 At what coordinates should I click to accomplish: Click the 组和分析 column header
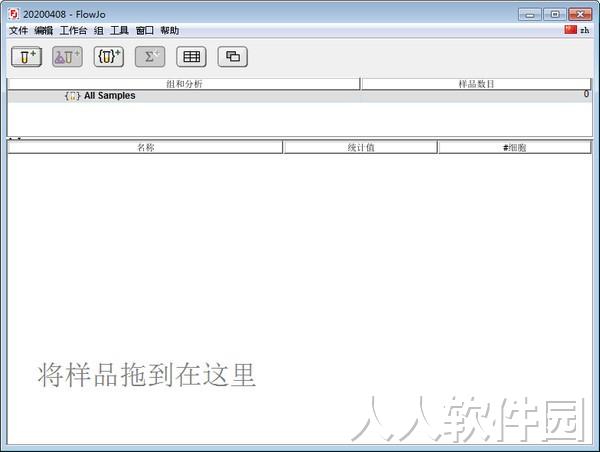click(x=184, y=84)
